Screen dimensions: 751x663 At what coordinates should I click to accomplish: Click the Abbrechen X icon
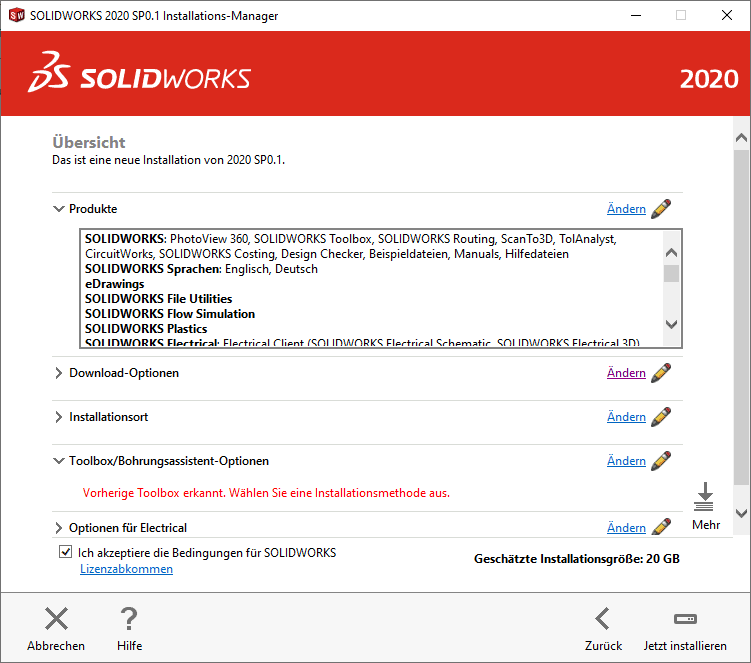[57, 618]
